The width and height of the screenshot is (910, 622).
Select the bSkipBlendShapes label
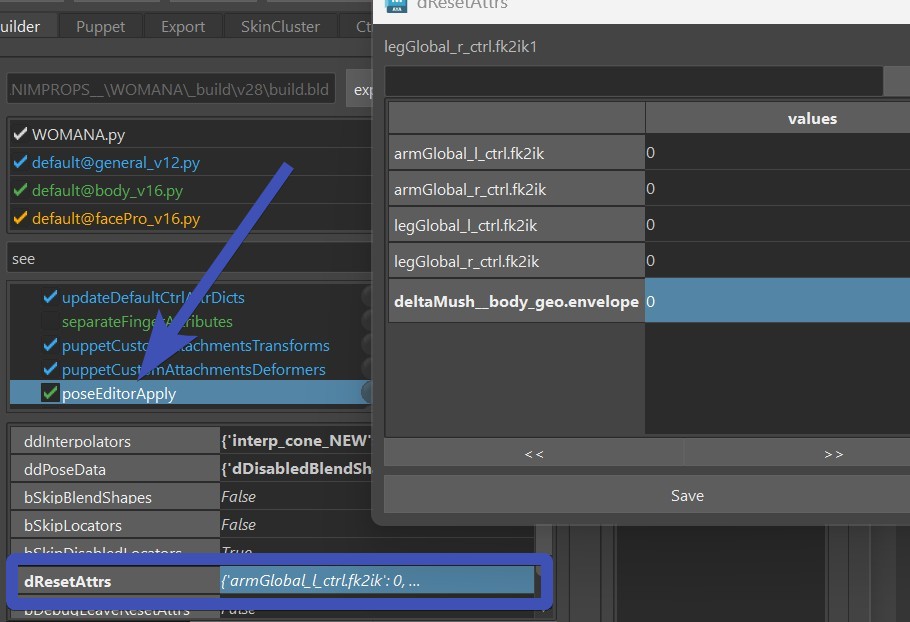tap(115, 497)
